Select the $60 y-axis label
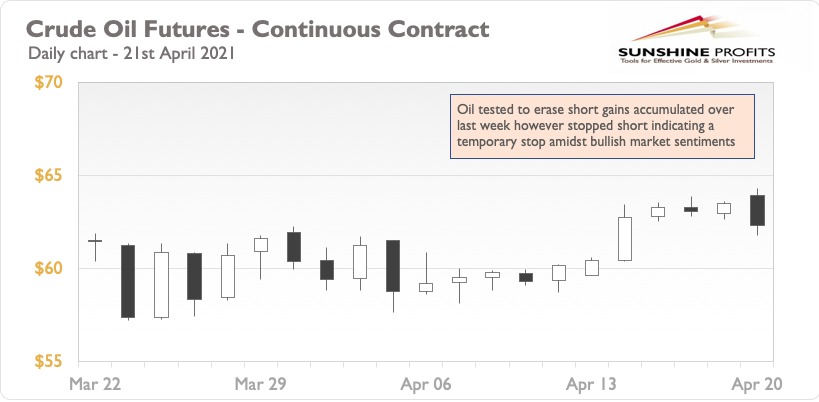 48,268
